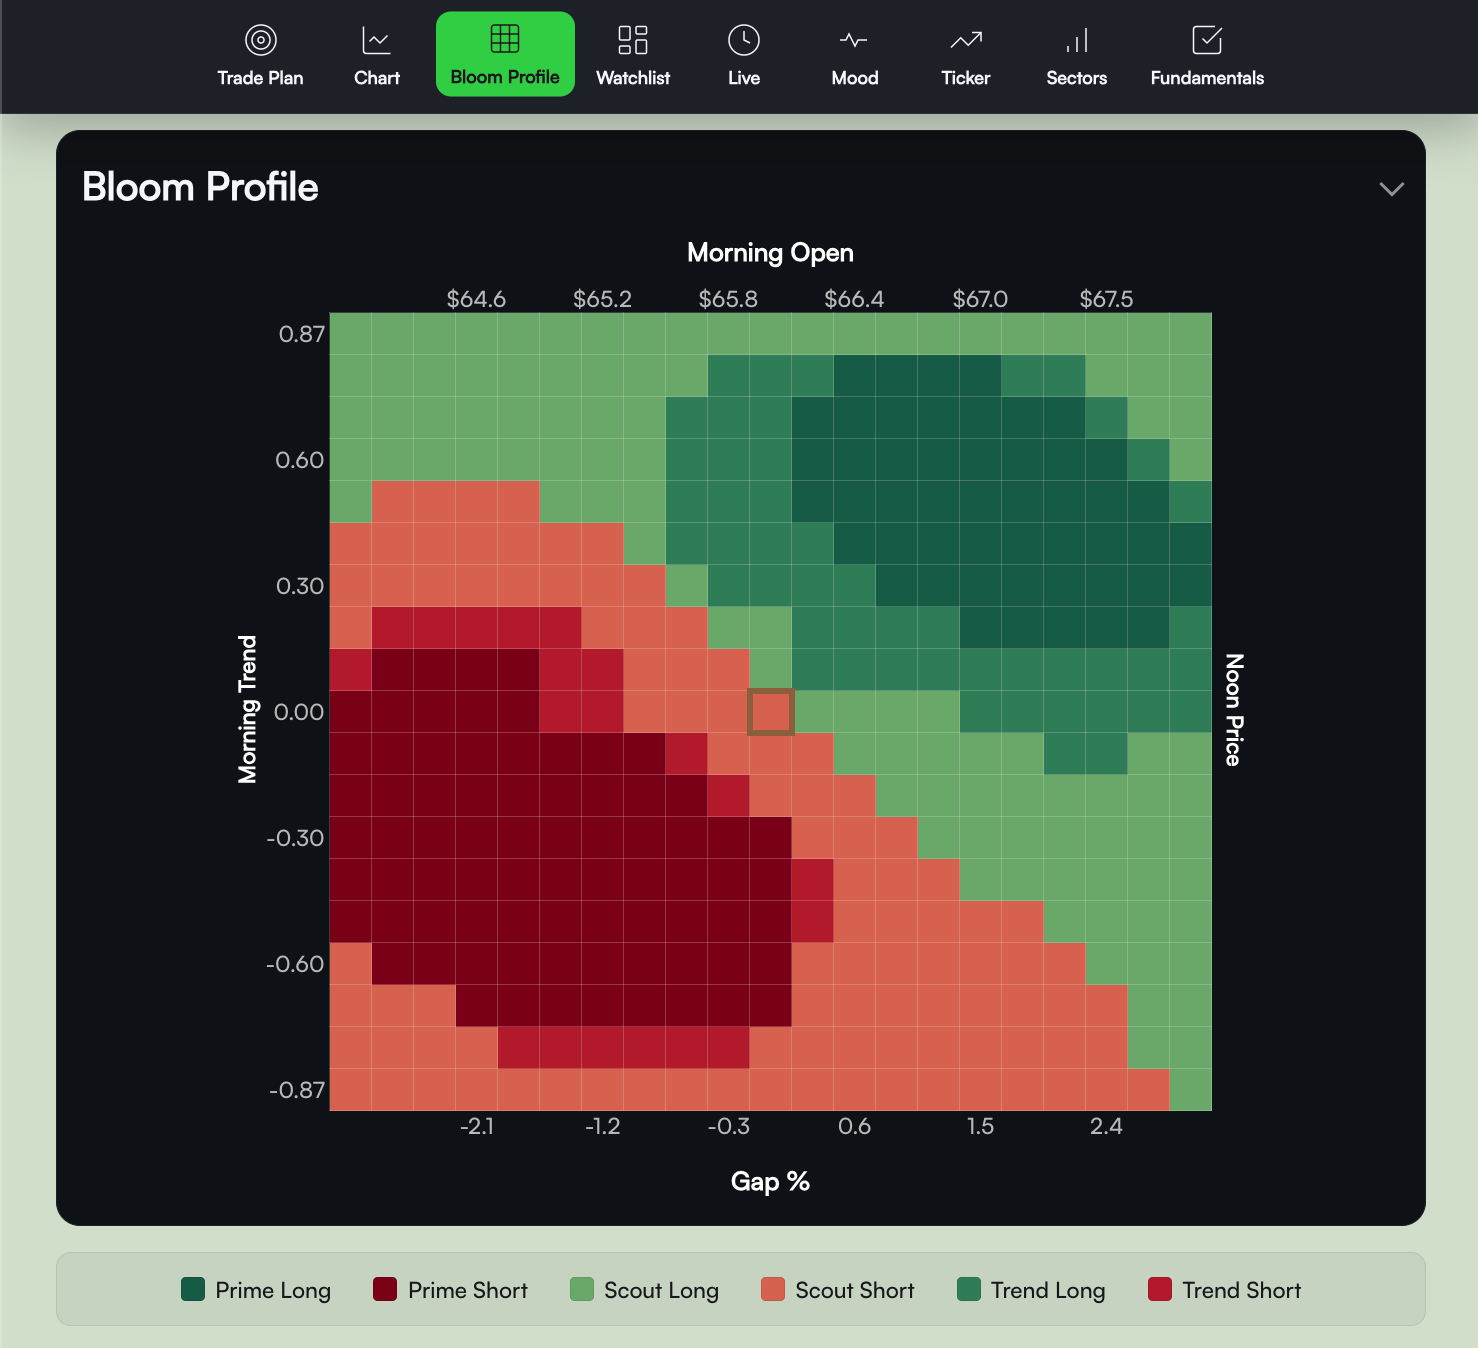Click the Live clock icon
This screenshot has width=1478, height=1348.
click(x=744, y=40)
